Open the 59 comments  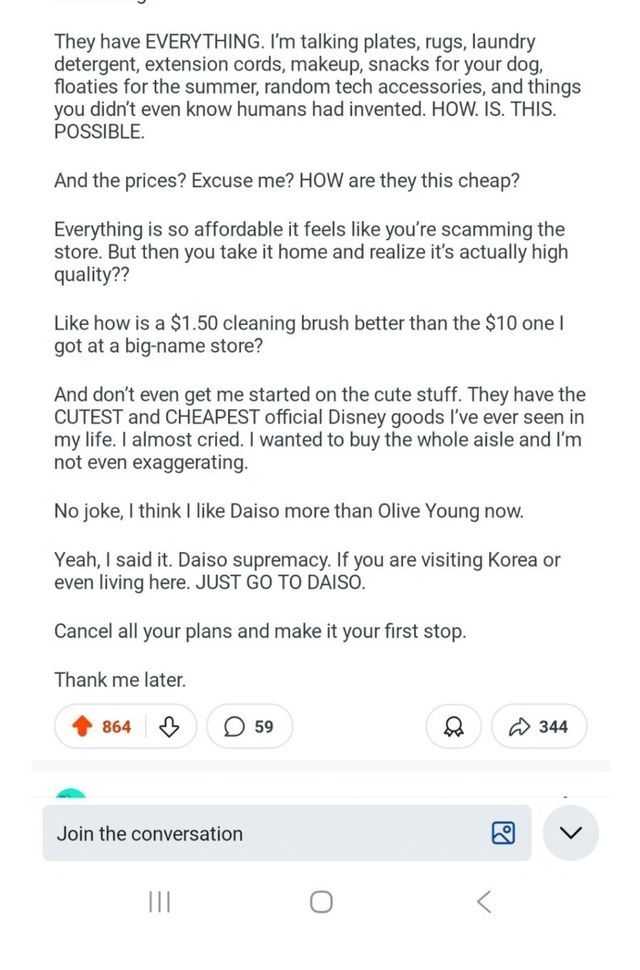pyautogui.click(x=250, y=727)
